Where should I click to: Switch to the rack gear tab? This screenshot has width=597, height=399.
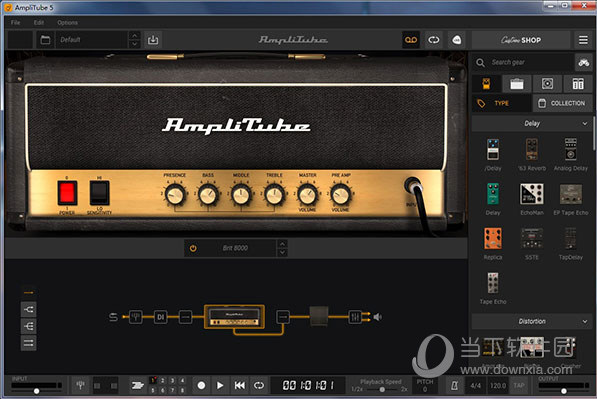point(578,84)
